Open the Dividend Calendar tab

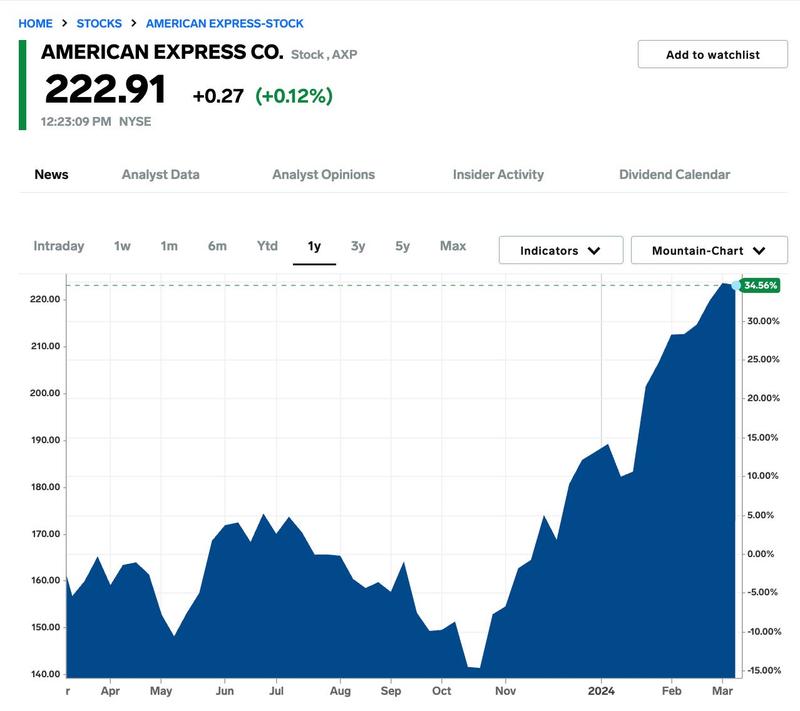tap(674, 174)
